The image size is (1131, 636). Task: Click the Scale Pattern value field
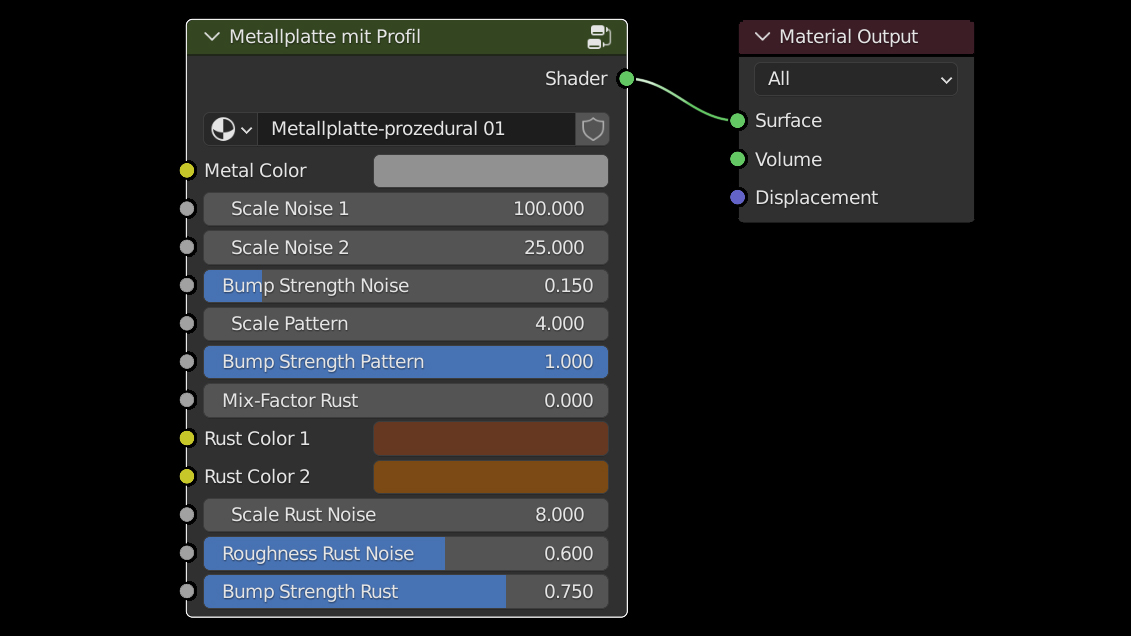click(405, 324)
